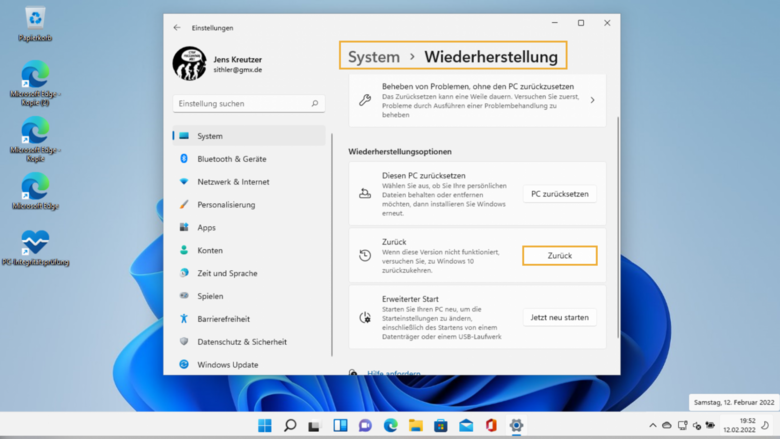Open Microsoft Store from the taskbar
Viewport: 780px width, 439px height.
coord(441,426)
